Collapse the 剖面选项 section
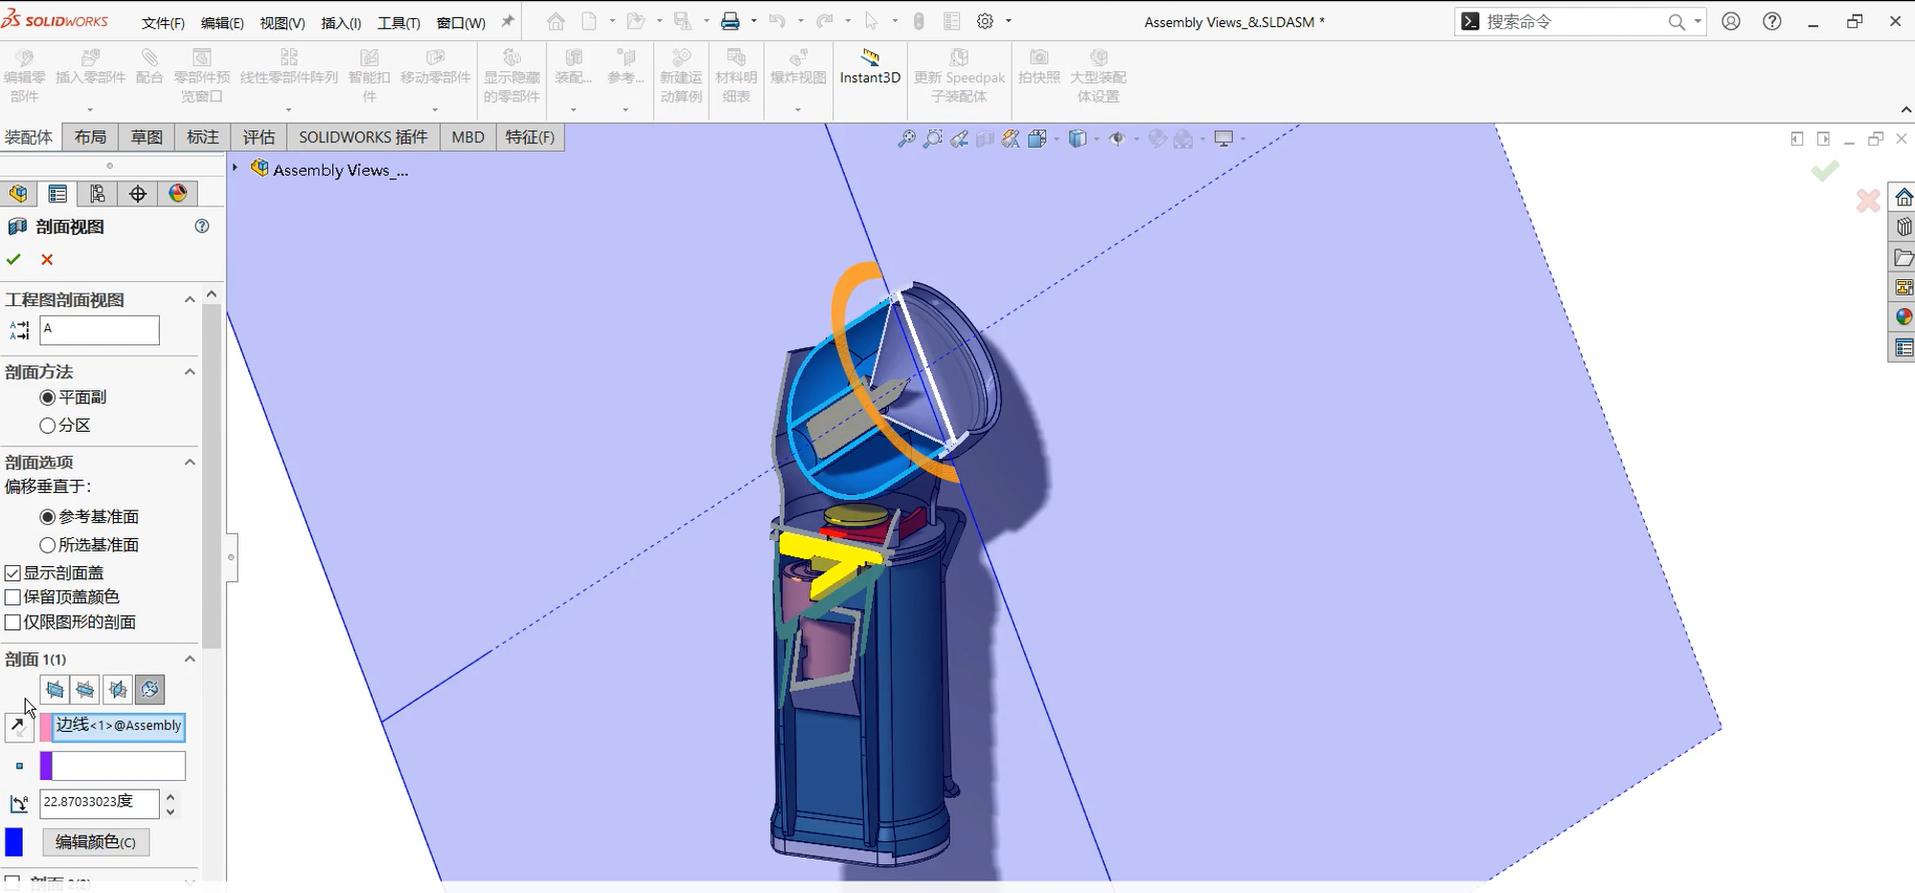Viewport: 1915px width, 893px height. (189, 462)
